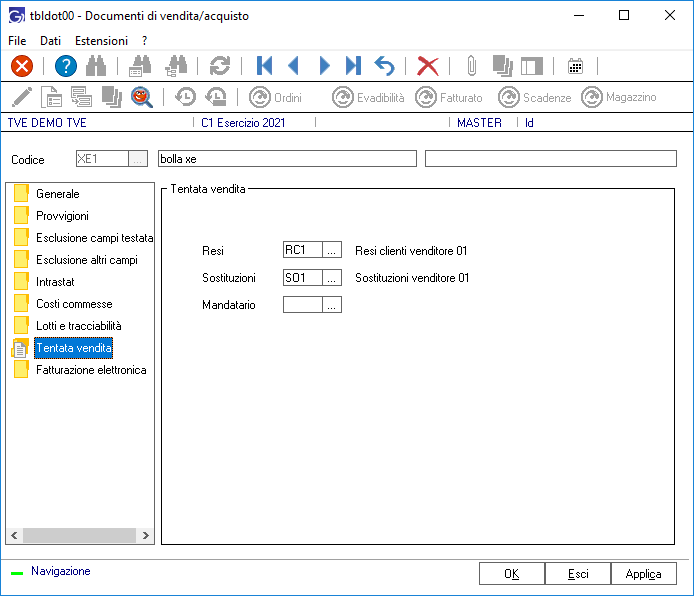Screen dimensions: 694x596
Task: Click the Scadenze toolbar button
Action: 534,97
